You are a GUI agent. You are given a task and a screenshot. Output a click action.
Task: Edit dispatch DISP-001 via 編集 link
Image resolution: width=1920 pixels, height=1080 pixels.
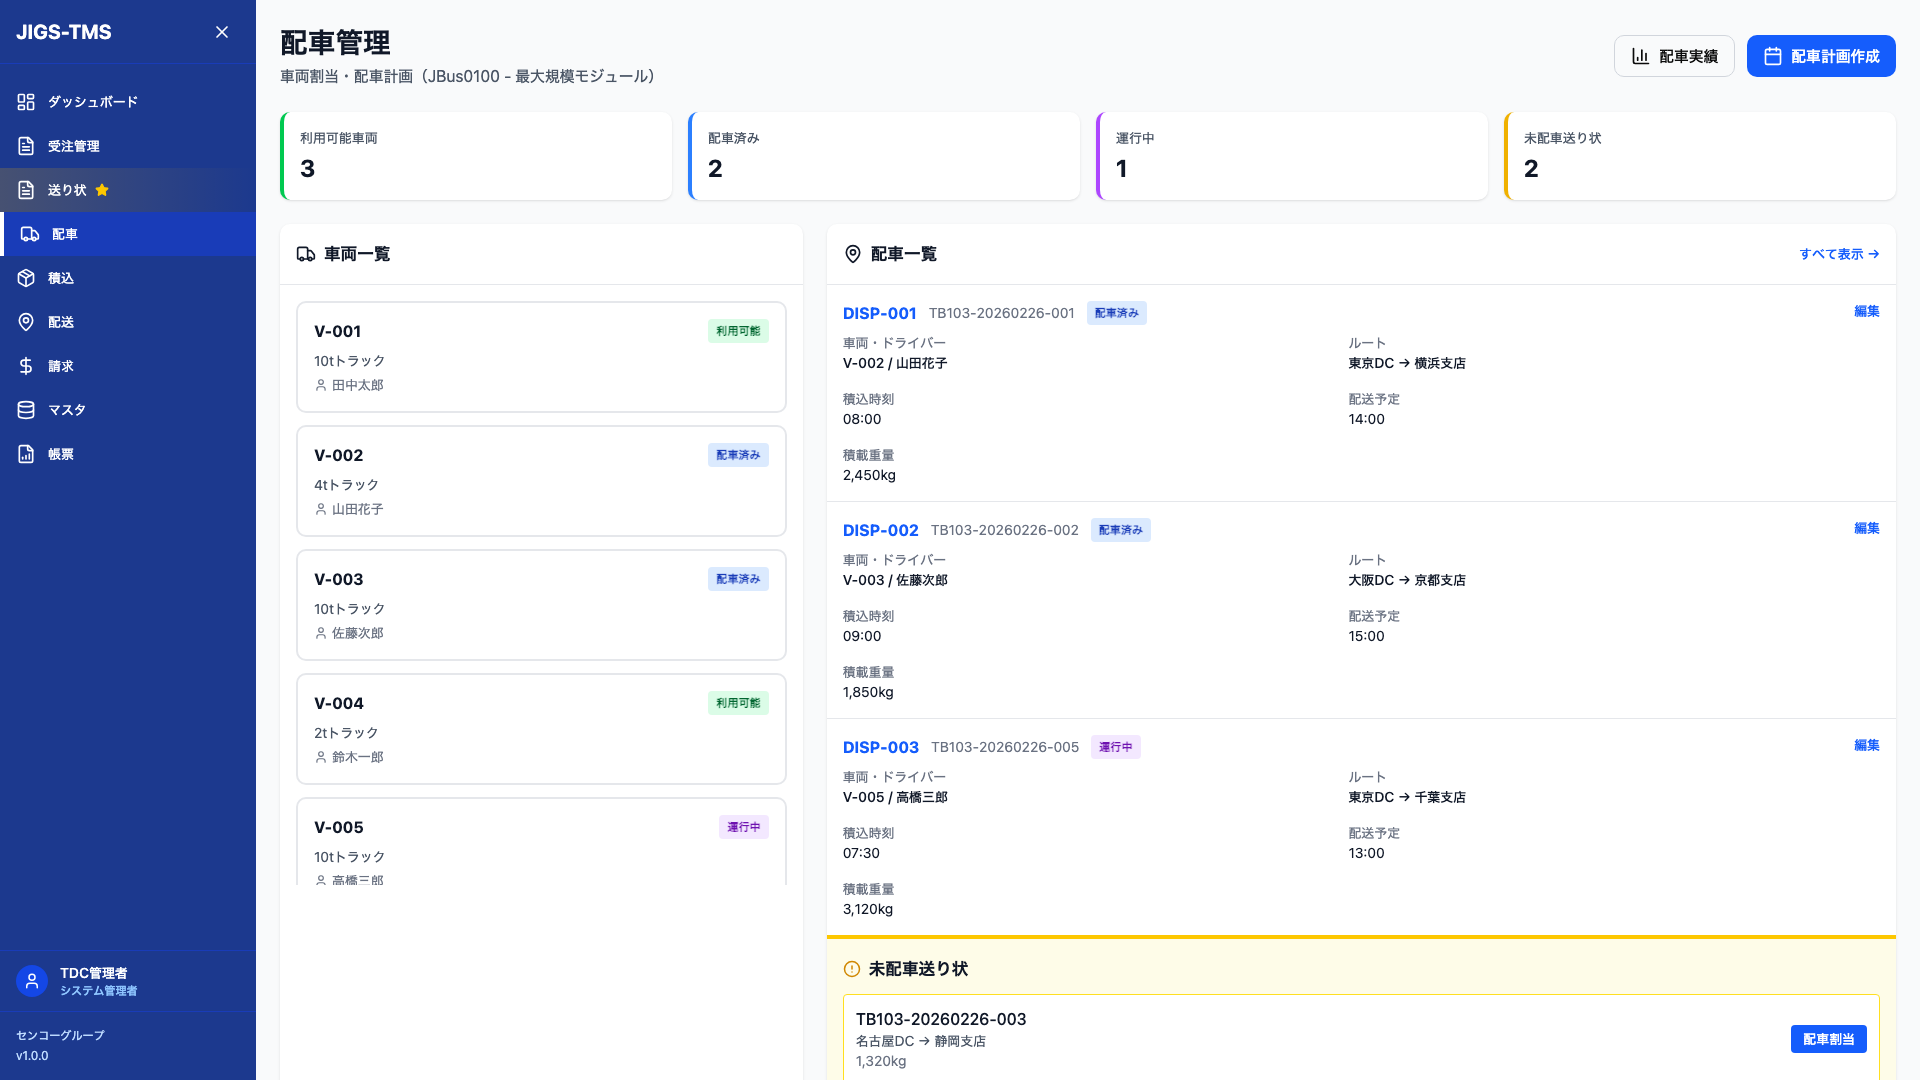(1866, 311)
